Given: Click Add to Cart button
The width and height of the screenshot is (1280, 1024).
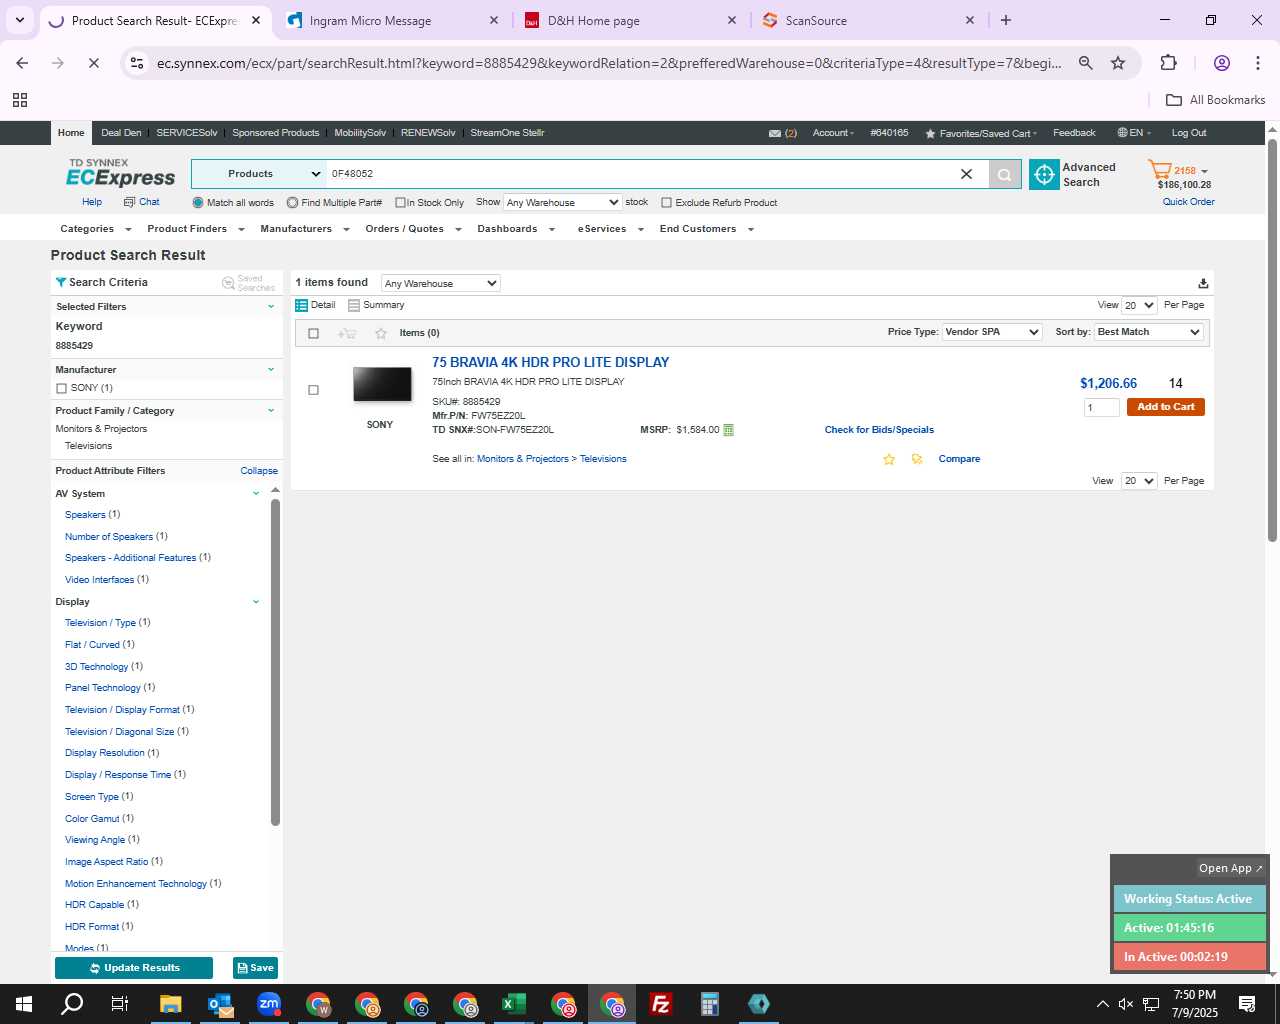Looking at the screenshot, I should click(x=1165, y=407).
